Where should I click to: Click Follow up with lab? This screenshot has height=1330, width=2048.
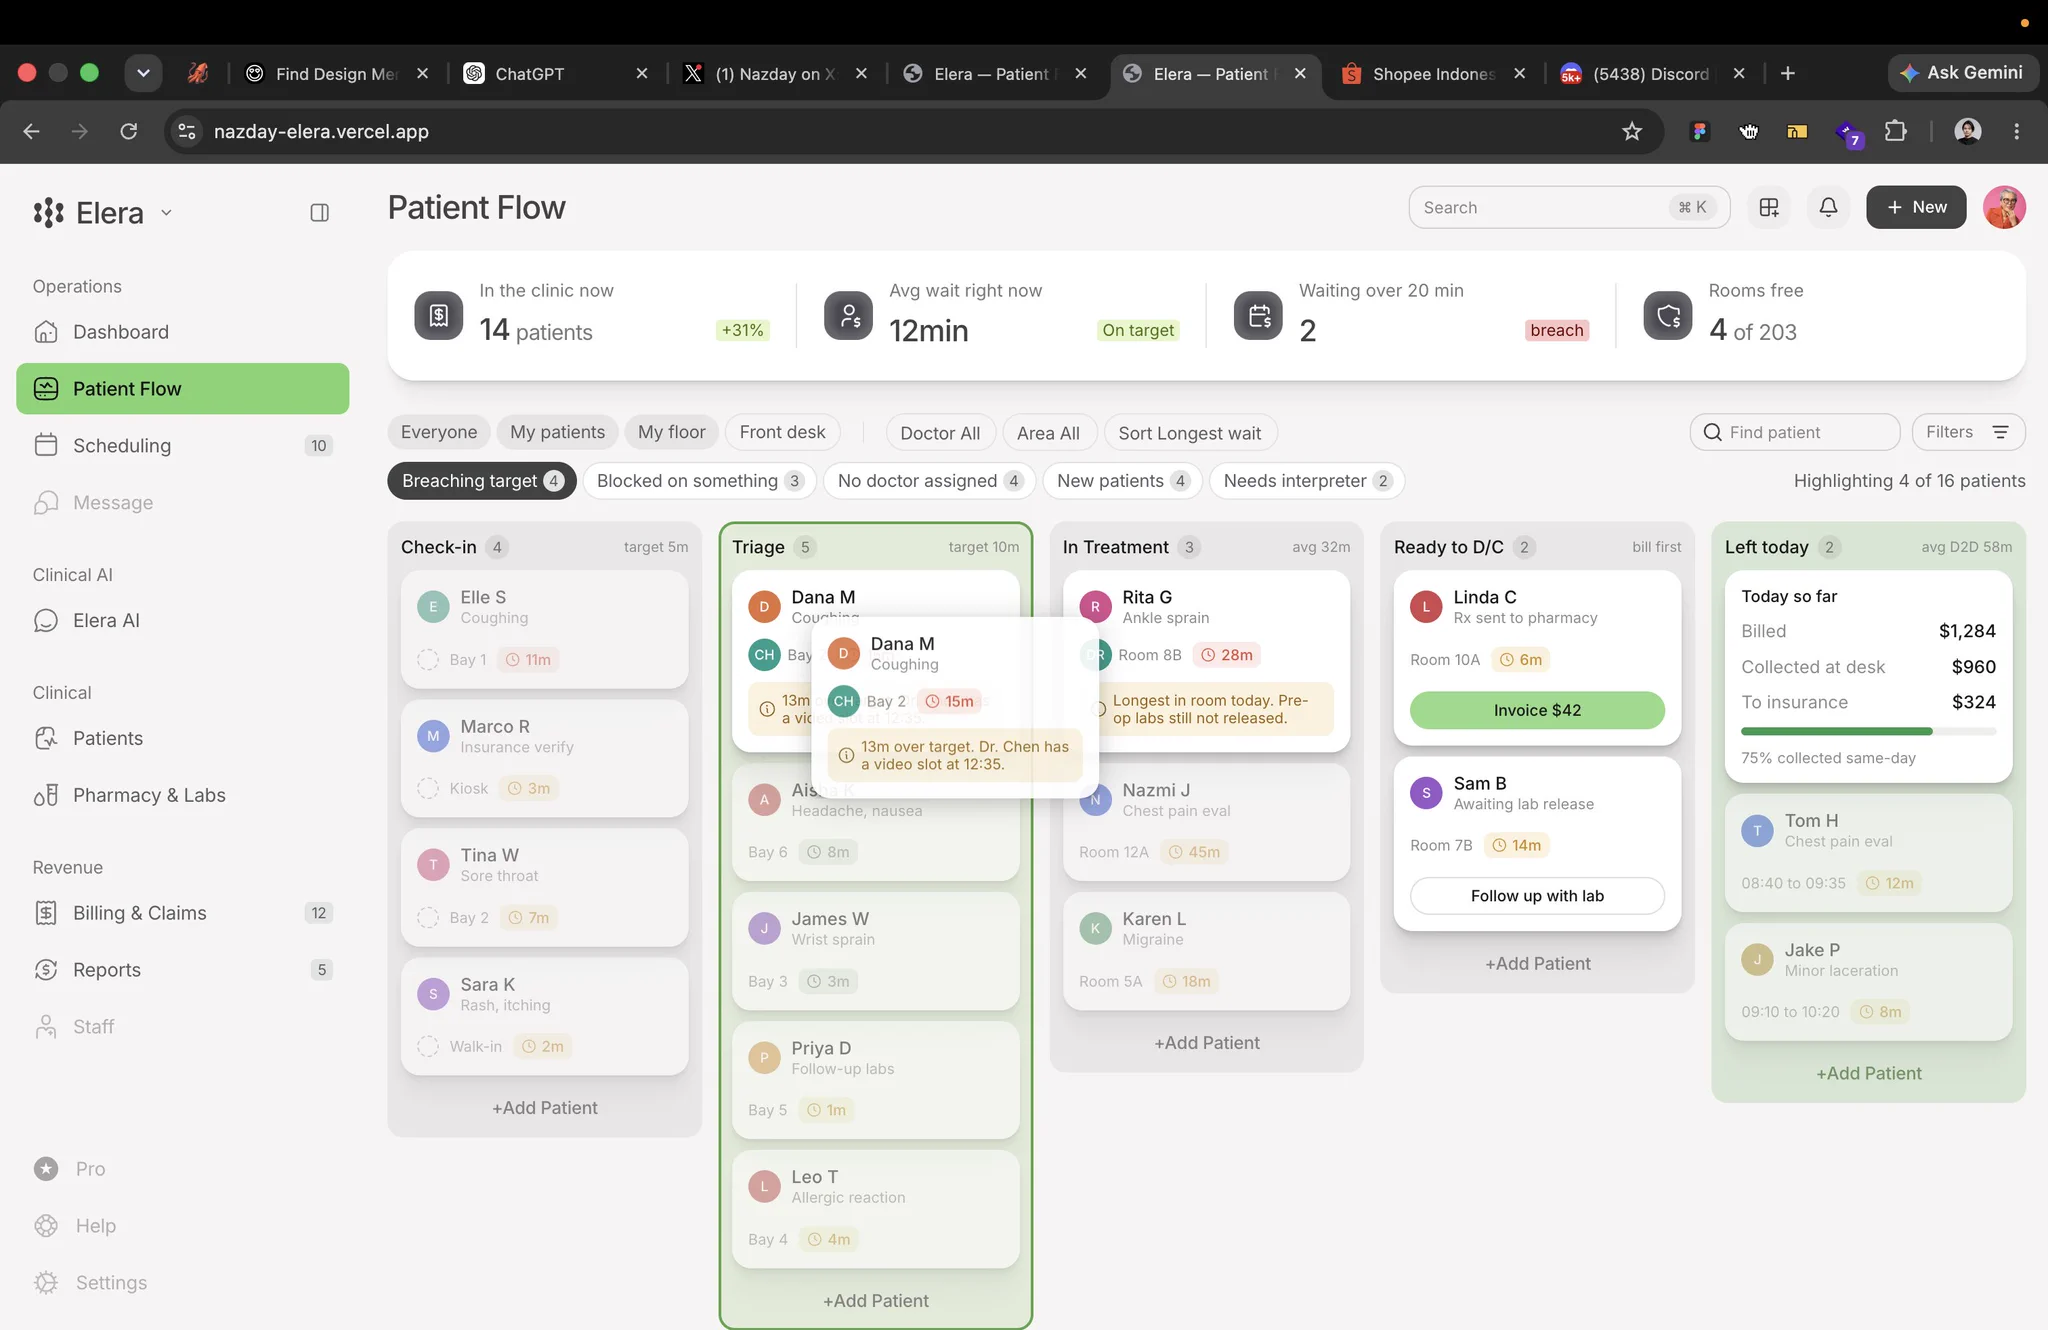pyautogui.click(x=1537, y=896)
